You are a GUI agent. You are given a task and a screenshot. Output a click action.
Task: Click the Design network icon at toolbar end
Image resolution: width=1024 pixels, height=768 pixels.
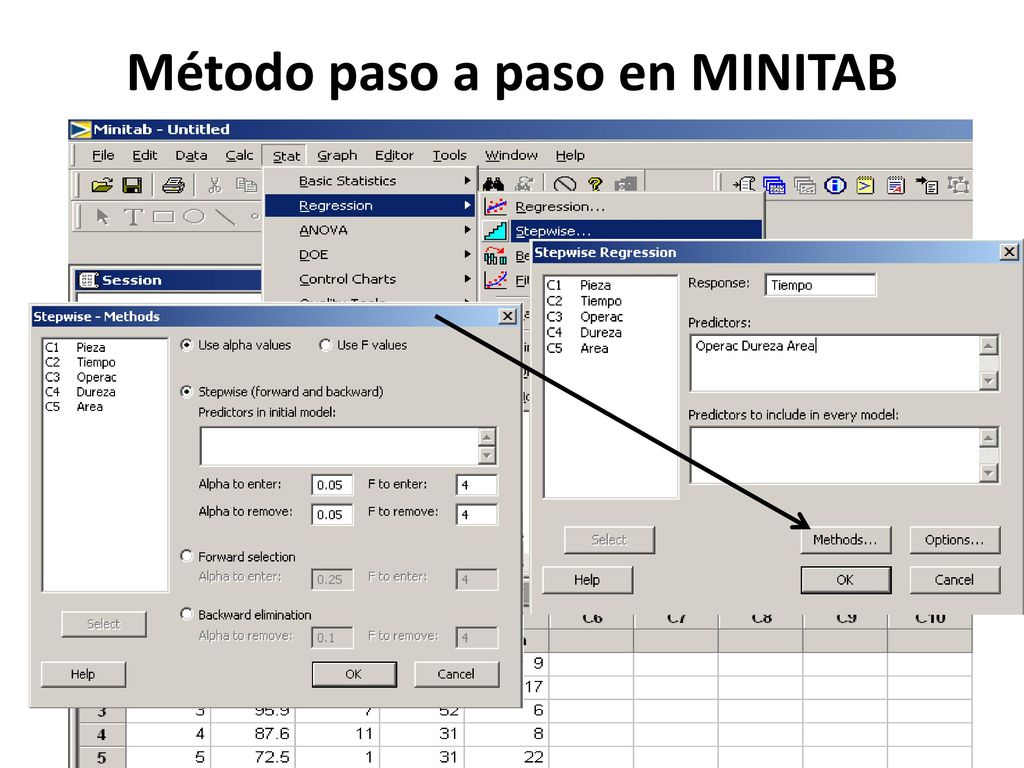tap(958, 185)
